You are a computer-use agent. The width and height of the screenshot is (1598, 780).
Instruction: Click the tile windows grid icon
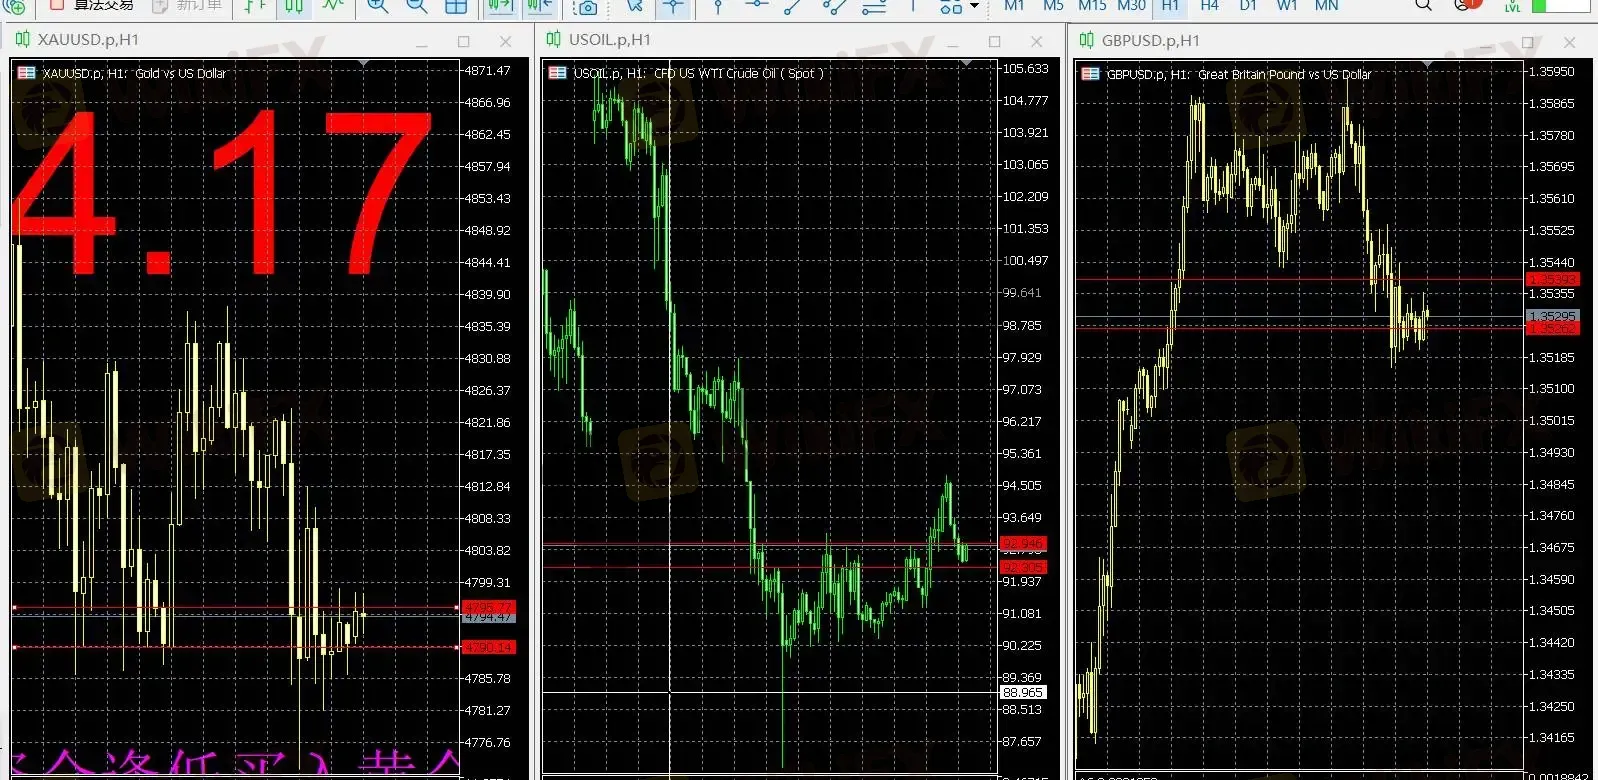[x=456, y=6]
